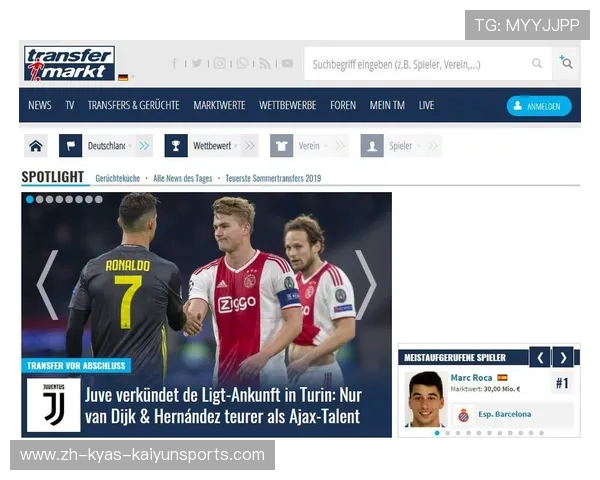Open the Transfers & Gerüchte menu
Image resolution: width=600 pixels, height=480 pixels.
tap(133, 105)
